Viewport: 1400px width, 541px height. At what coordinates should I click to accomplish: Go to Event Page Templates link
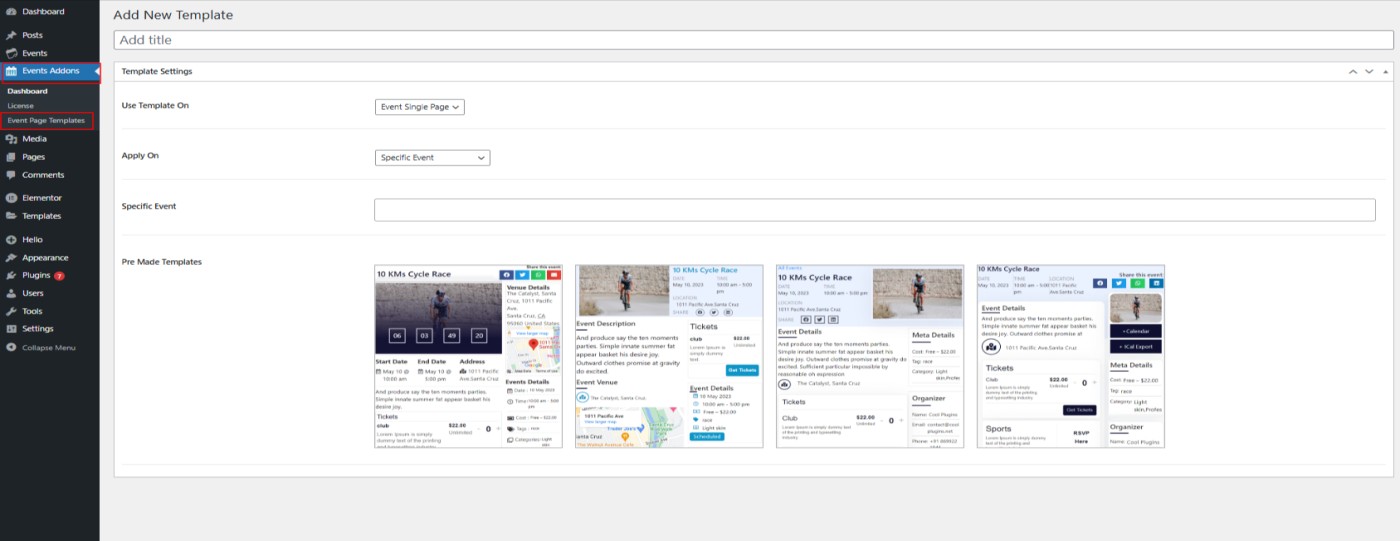pos(46,120)
